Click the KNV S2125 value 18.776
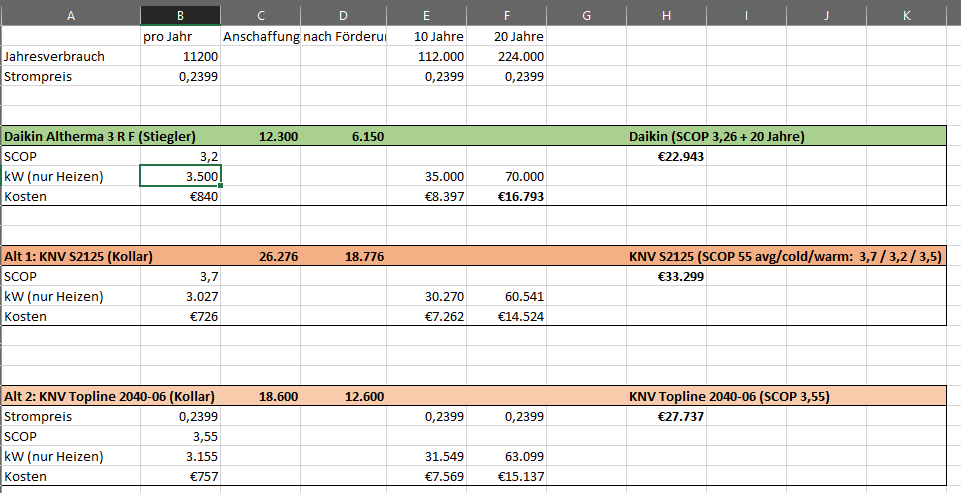This screenshot has height=493, width=961. click(x=343, y=256)
